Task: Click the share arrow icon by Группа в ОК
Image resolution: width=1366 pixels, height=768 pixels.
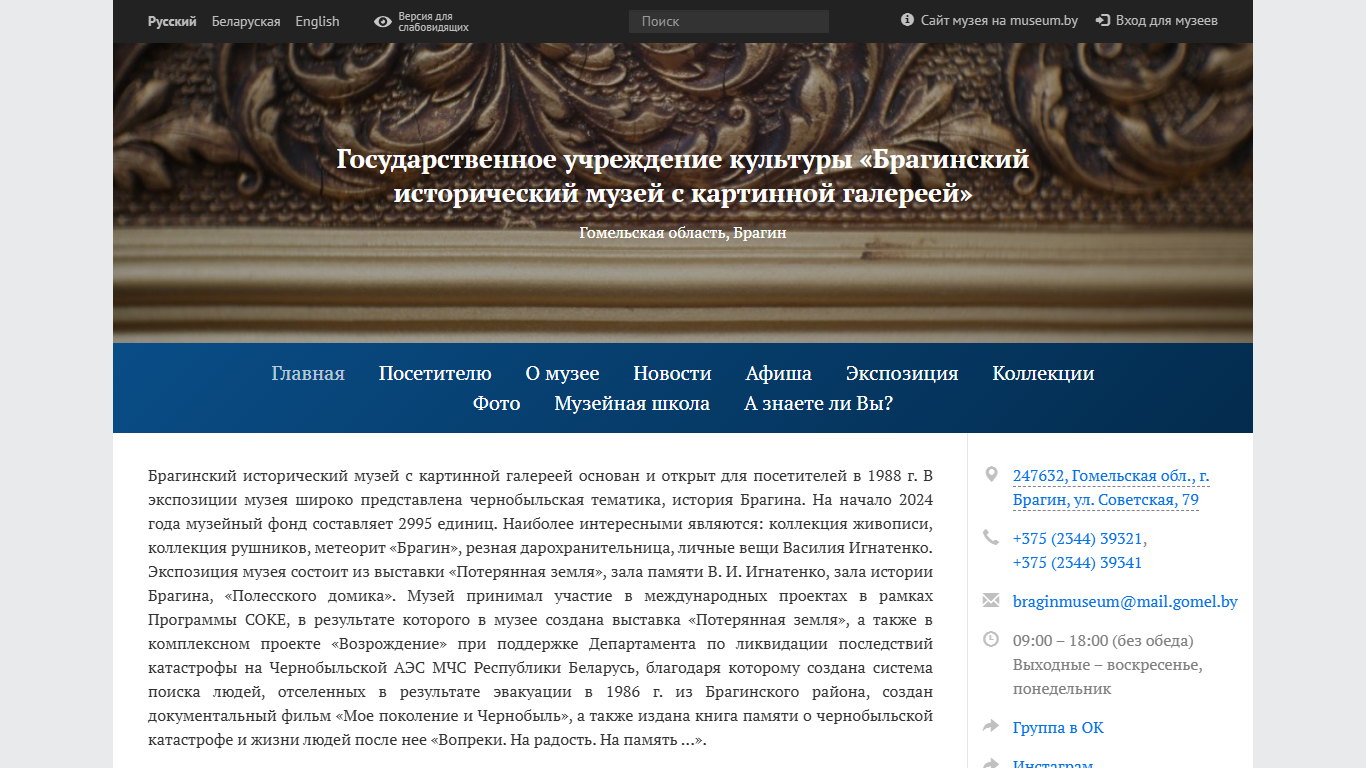Action: [x=991, y=726]
